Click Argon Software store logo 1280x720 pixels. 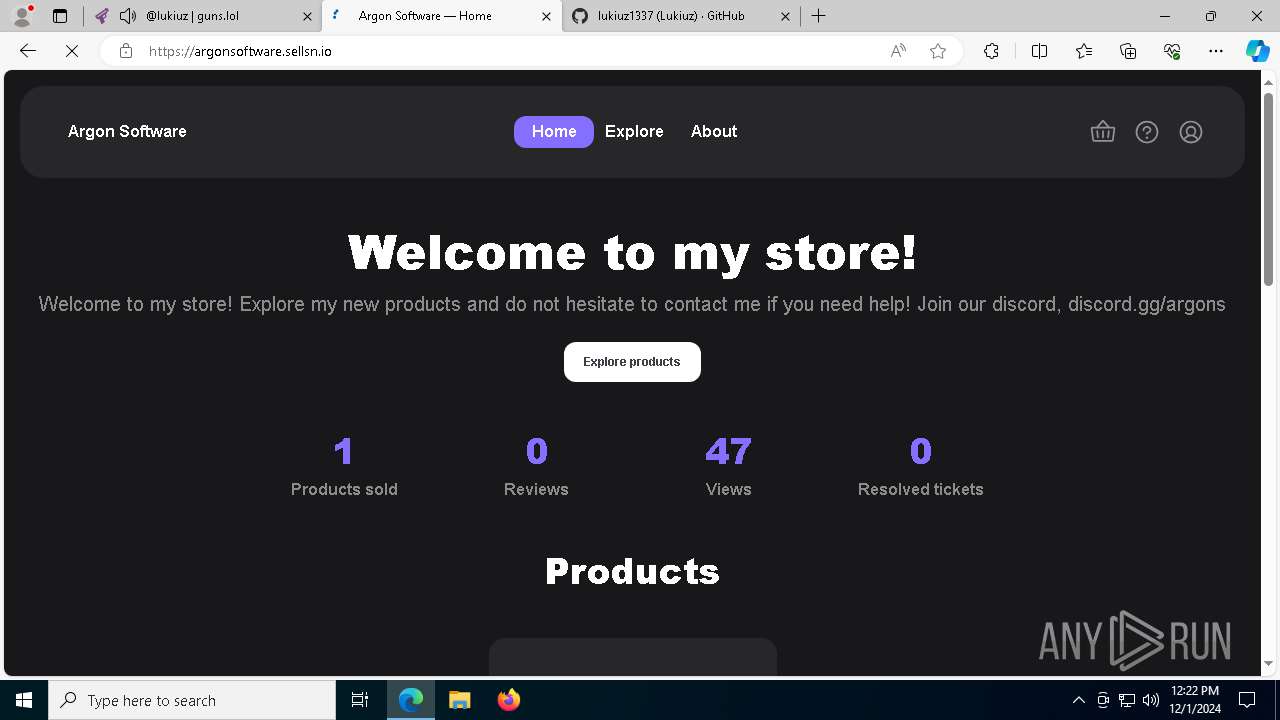coord(127,132)
